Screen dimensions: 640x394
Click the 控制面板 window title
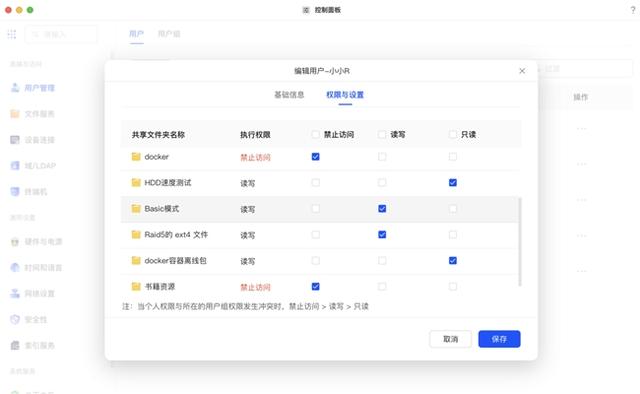(327, 10)
